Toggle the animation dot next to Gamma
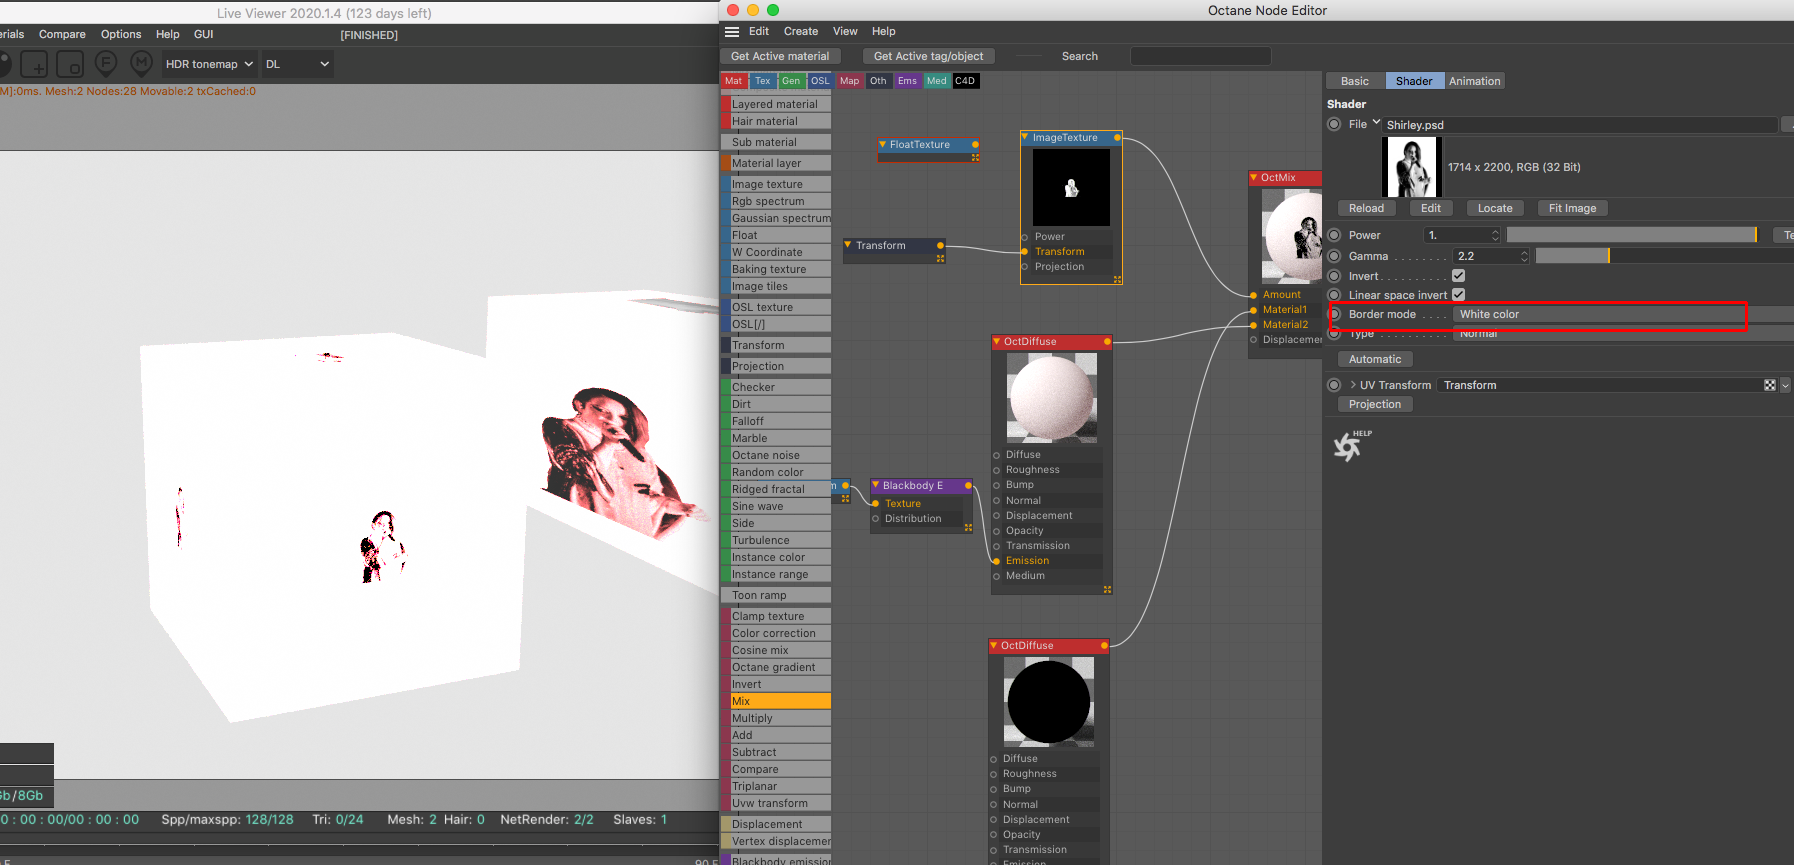 1334,256
